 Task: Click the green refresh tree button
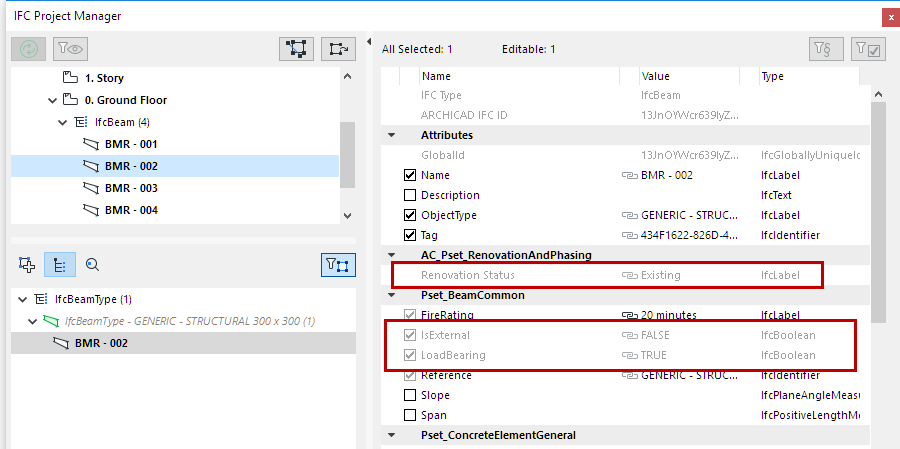[x=29, y=49]
